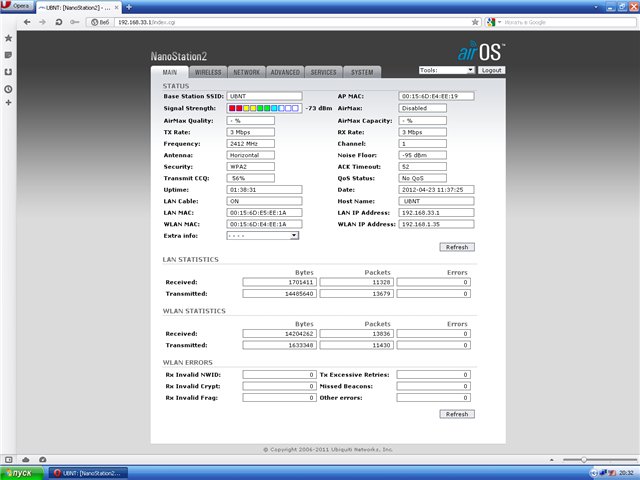Expand the Tools dropdown

coord(447,70)
